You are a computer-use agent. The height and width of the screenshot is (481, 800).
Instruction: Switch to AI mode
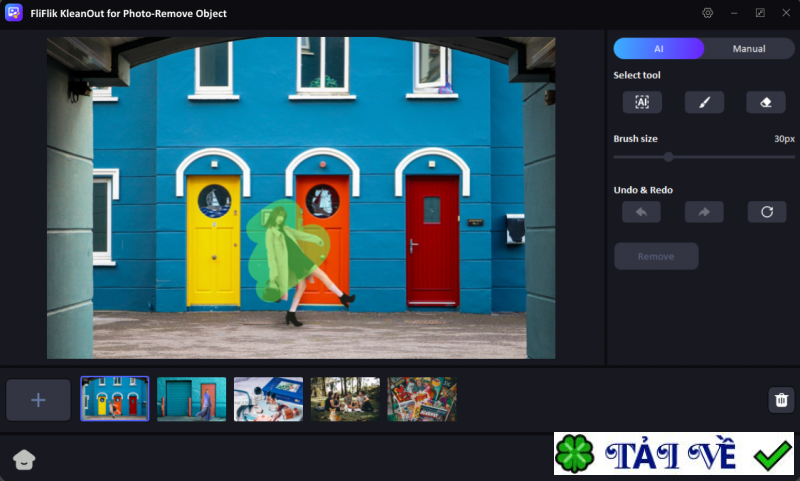pos(659,49)
